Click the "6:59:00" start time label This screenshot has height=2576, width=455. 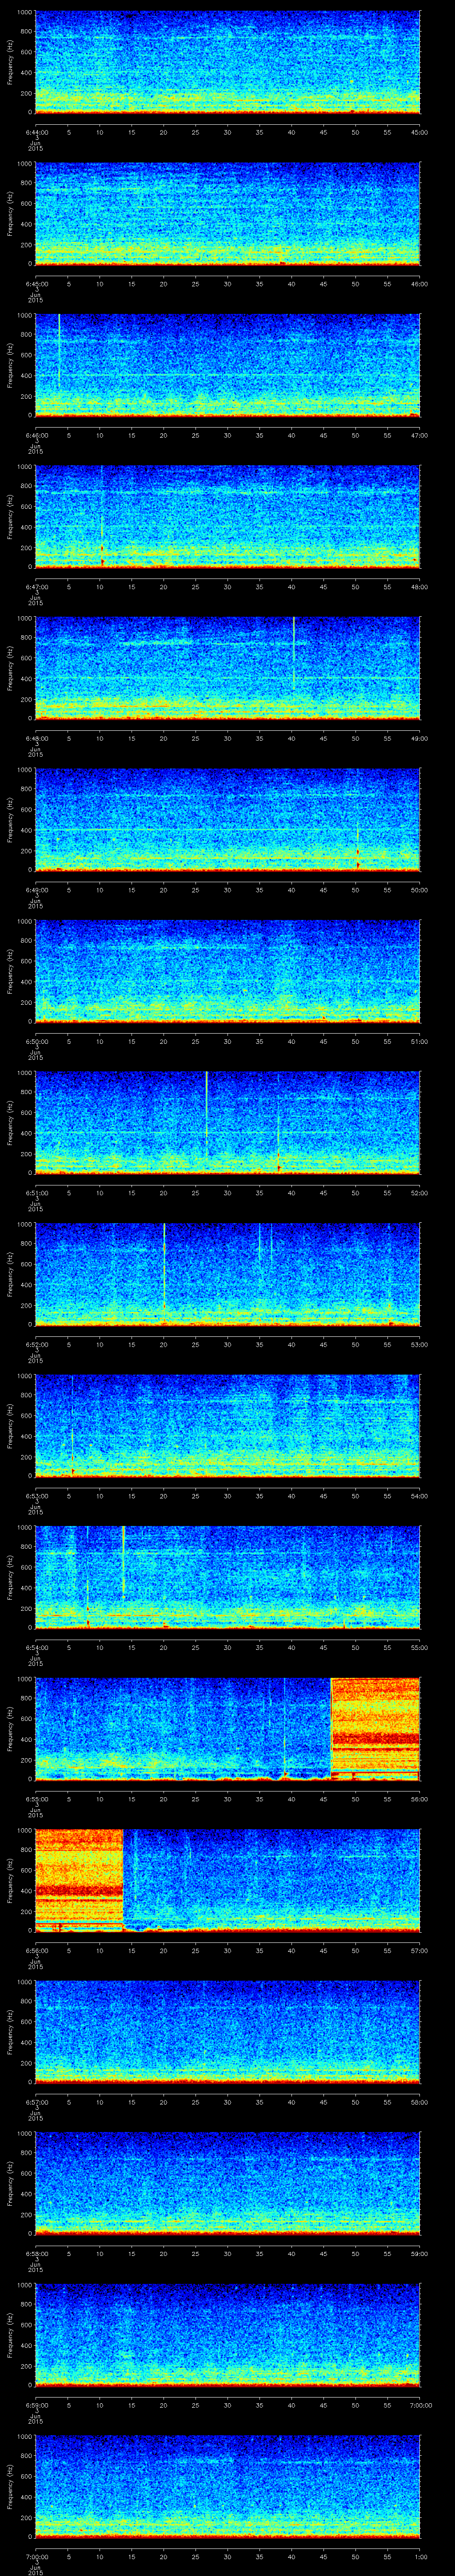pyautogui.click(x=36, y=2405)
